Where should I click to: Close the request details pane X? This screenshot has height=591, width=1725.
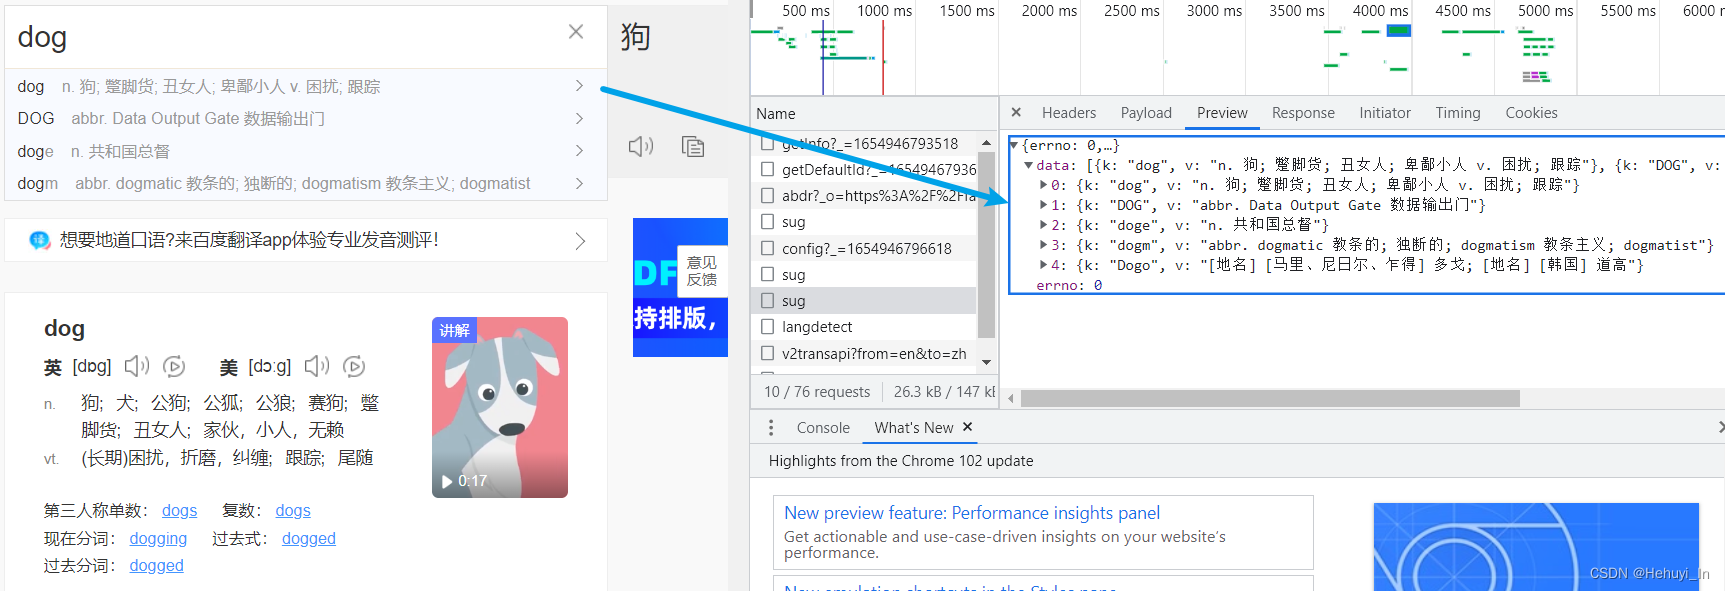coord(1016,113)
